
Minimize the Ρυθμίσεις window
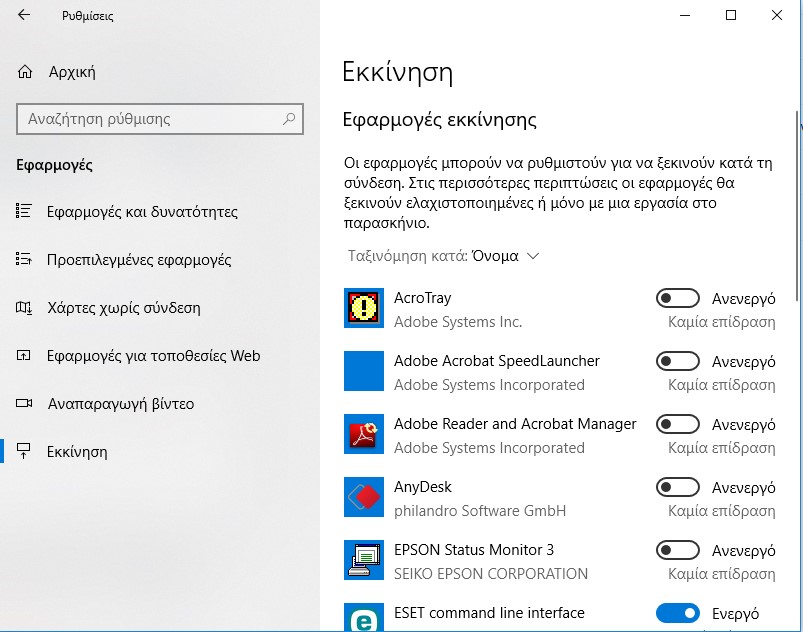pyautogui.click(x=685, y=15)
